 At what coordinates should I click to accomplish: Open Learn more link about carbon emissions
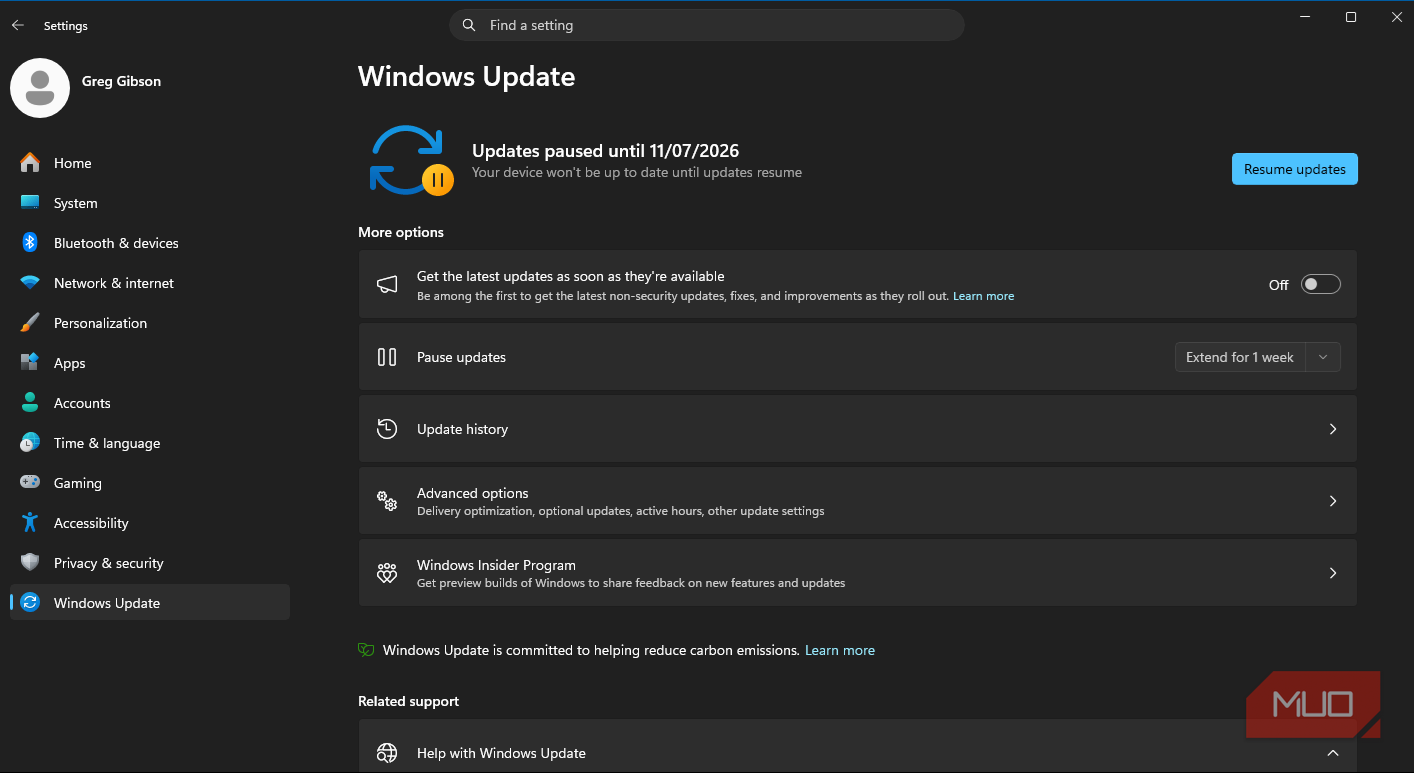840,650
